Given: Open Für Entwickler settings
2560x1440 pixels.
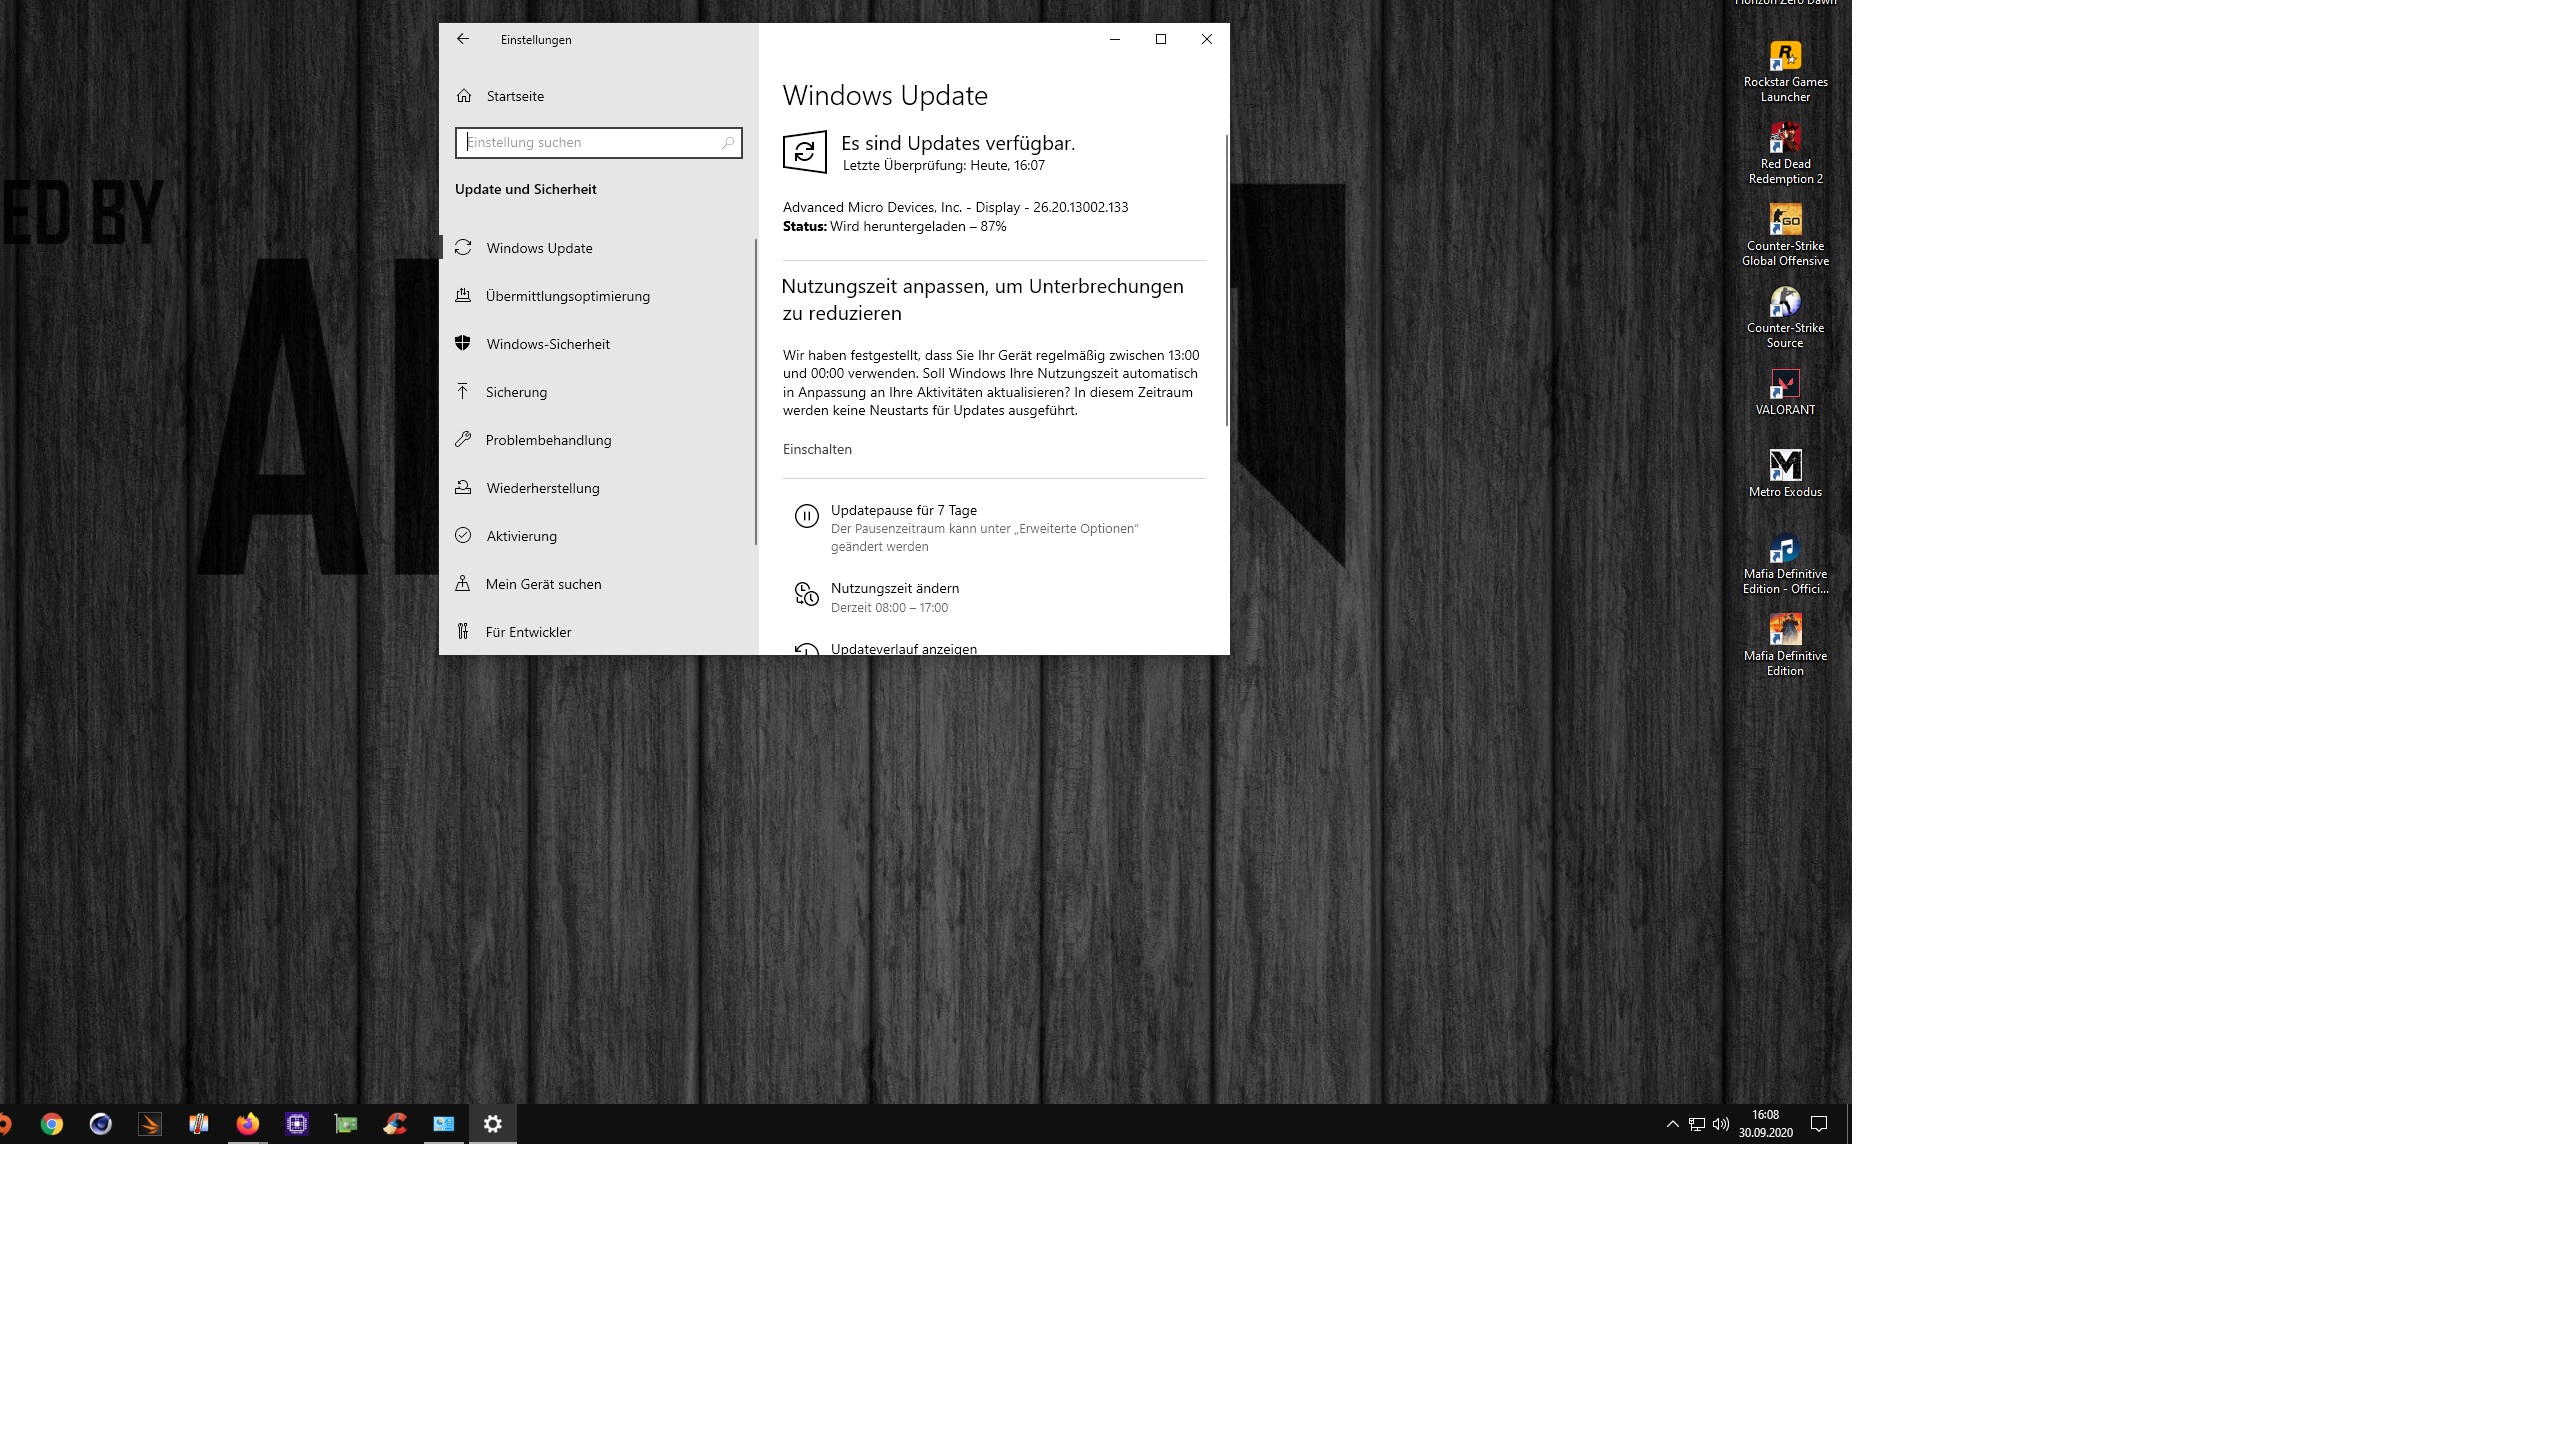Looking at the screenshot, I should click(528, 632).
